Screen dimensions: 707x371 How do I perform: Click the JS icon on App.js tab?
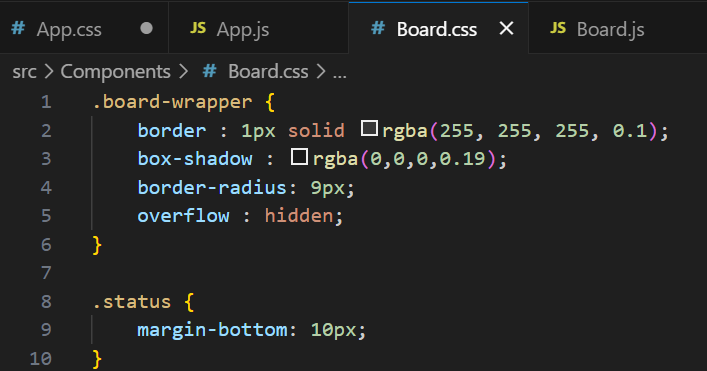[x=198, y=28]
